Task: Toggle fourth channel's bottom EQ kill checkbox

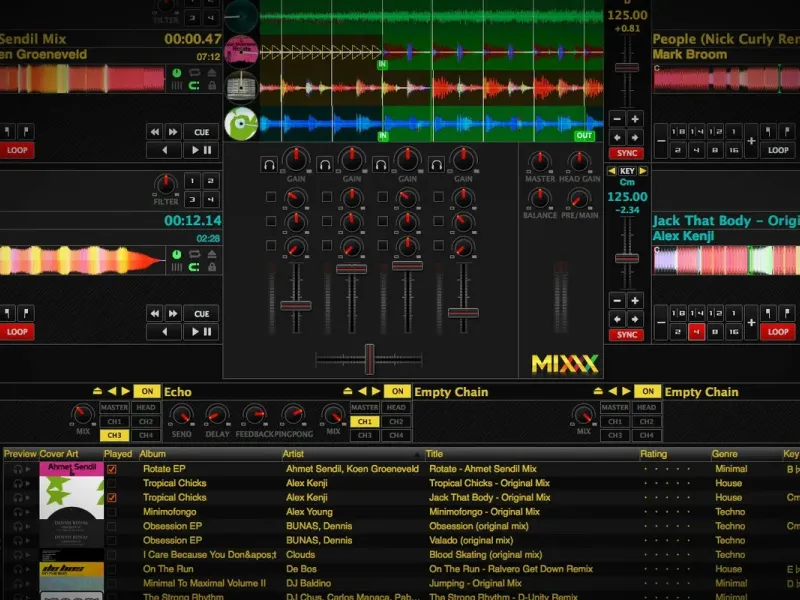Action: coord(438,245)
